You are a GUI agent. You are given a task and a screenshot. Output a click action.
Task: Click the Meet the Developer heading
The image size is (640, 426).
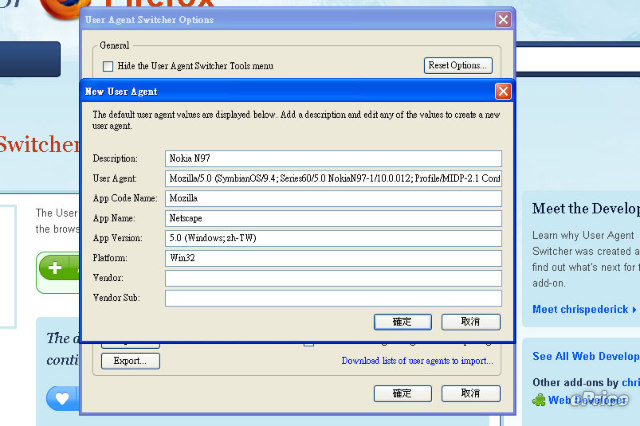point(586,209)
